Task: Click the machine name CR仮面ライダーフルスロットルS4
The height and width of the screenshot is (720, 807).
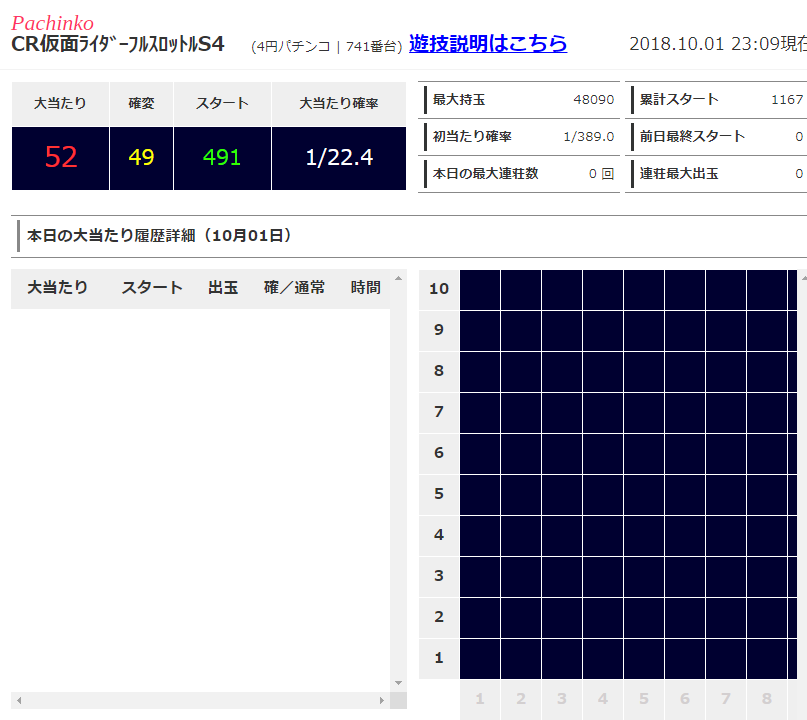Action: point(118,44)
